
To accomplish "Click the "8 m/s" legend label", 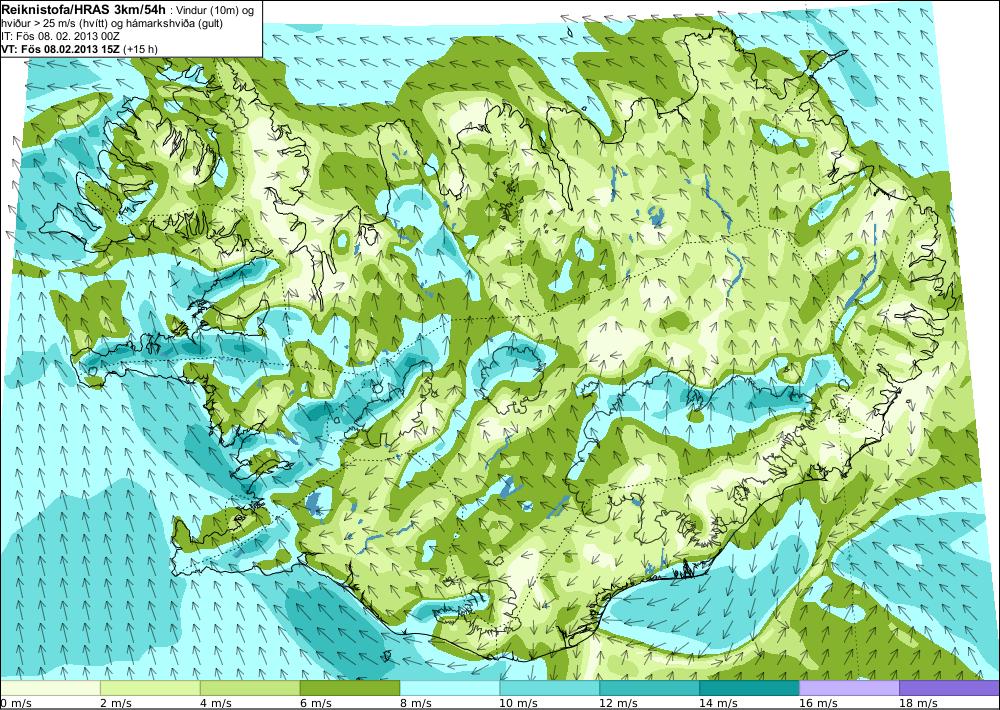I will click(x=415, y=703).
